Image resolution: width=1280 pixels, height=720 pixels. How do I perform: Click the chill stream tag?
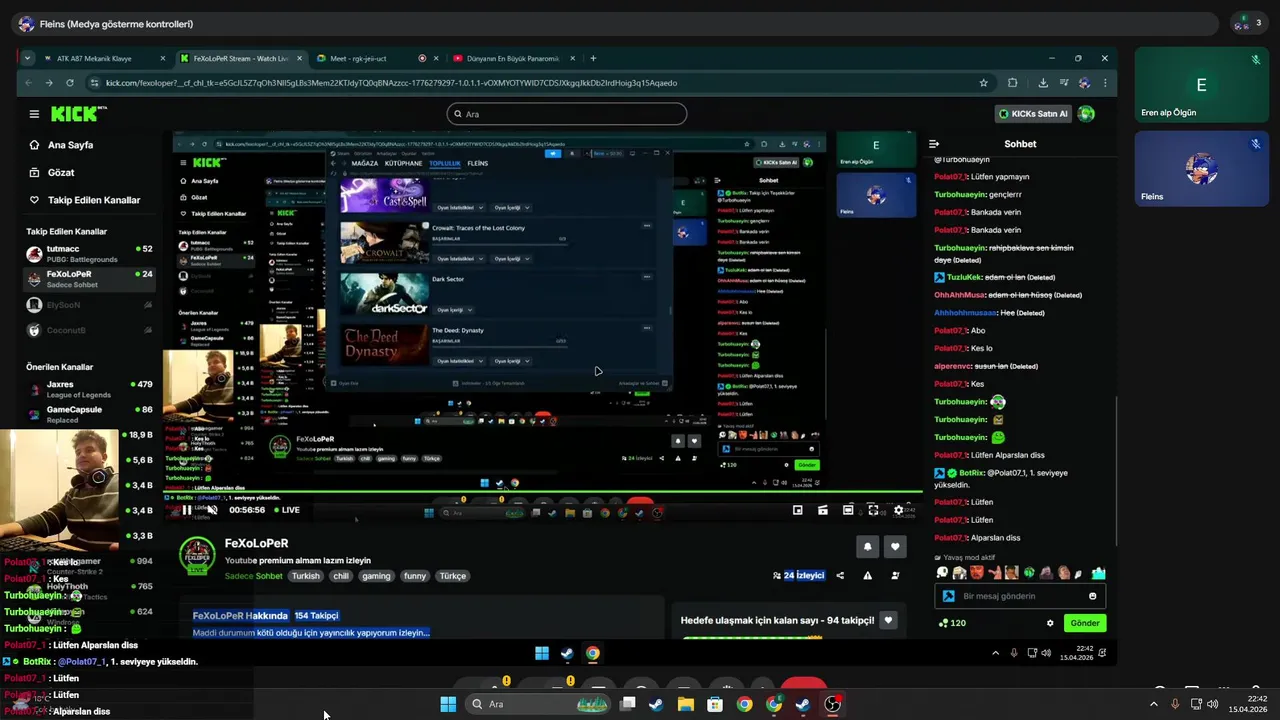coord(341,576)
